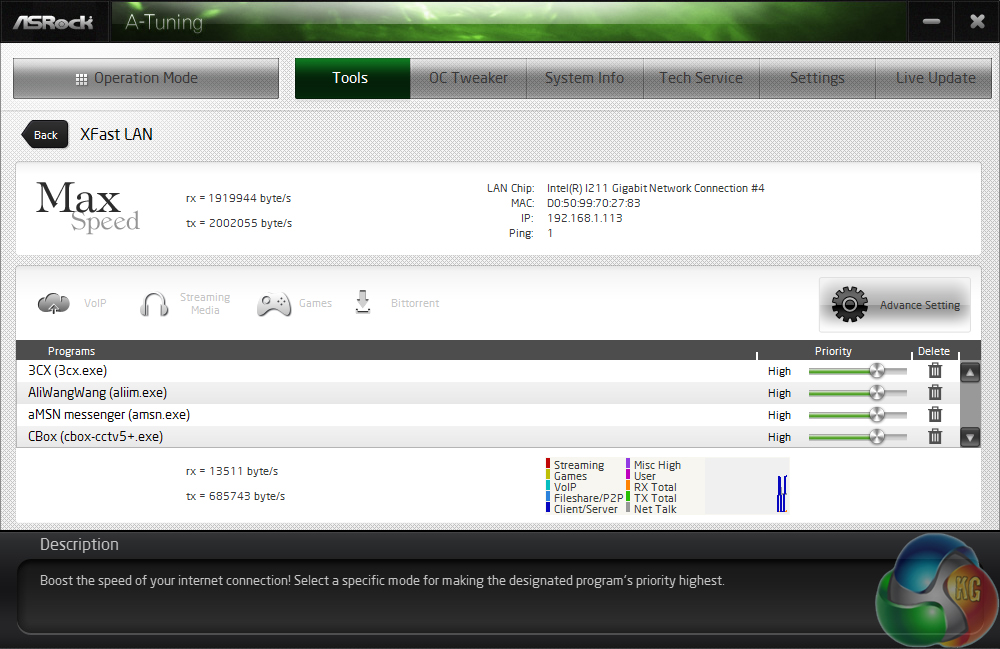The image size is (1000, 649).
Task: Open the Settings tab
Action: (817, 78)
